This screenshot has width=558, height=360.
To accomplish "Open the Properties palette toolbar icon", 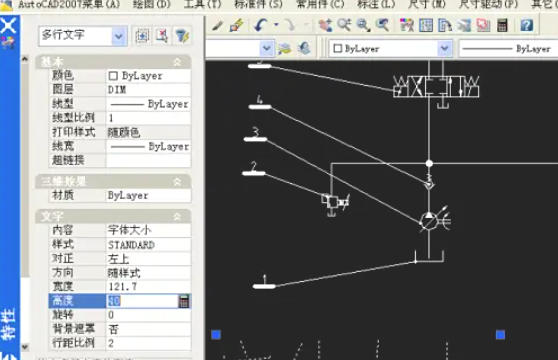I will [407, 25].
